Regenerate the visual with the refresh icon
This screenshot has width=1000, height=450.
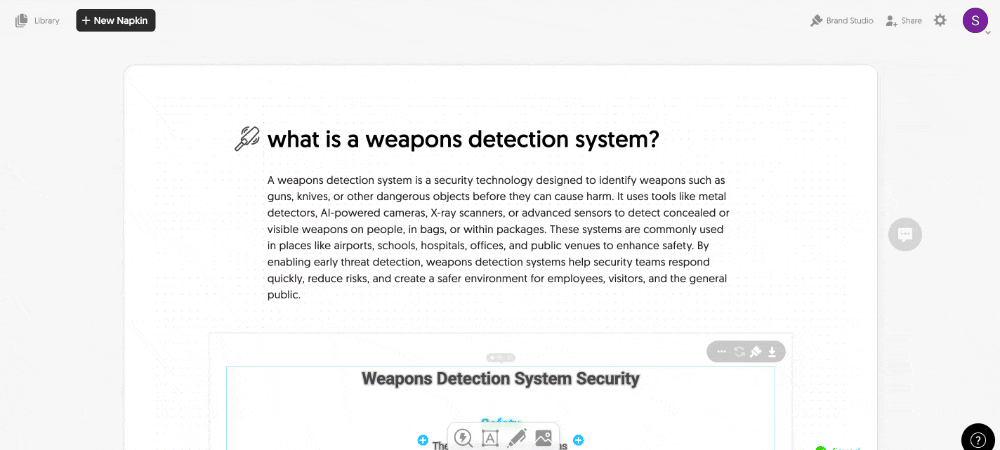click(x=739, y=352)
